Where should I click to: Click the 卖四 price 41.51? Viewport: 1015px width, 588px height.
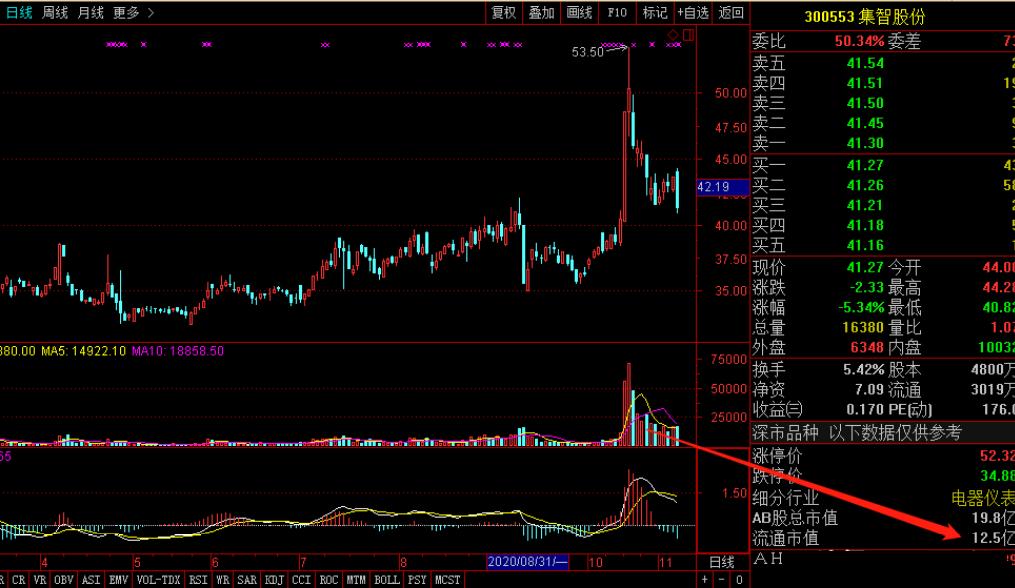(x=865, y=83)
